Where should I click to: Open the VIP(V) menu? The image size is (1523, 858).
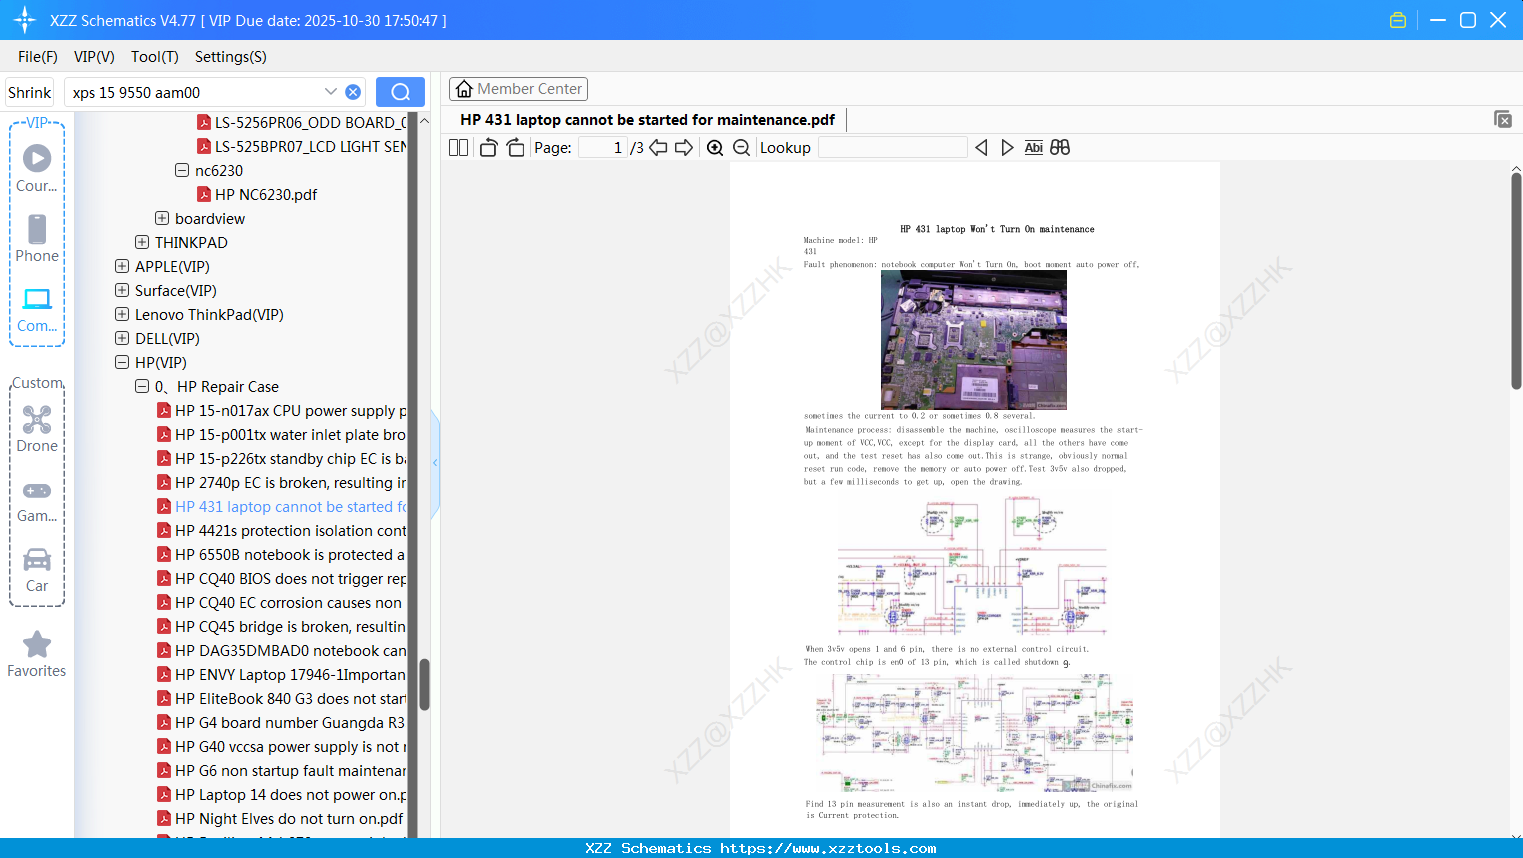pos(94,57)
